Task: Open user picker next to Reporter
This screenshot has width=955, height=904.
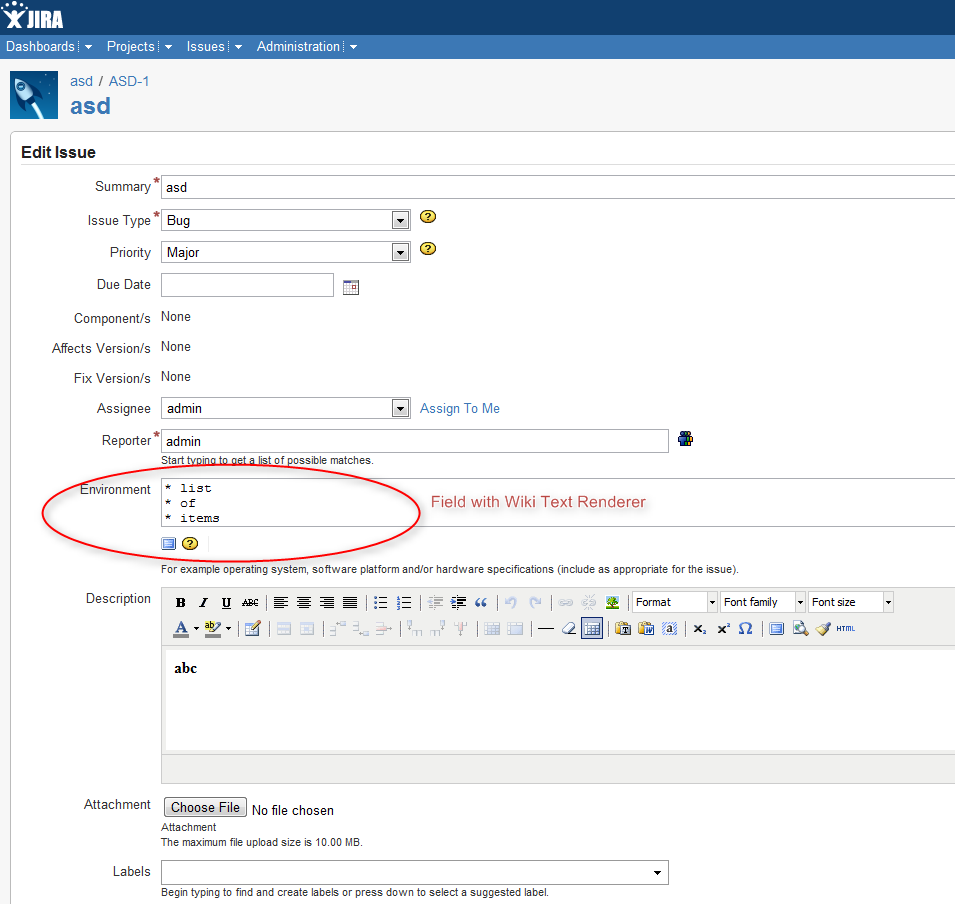Action: coord(685,439)
